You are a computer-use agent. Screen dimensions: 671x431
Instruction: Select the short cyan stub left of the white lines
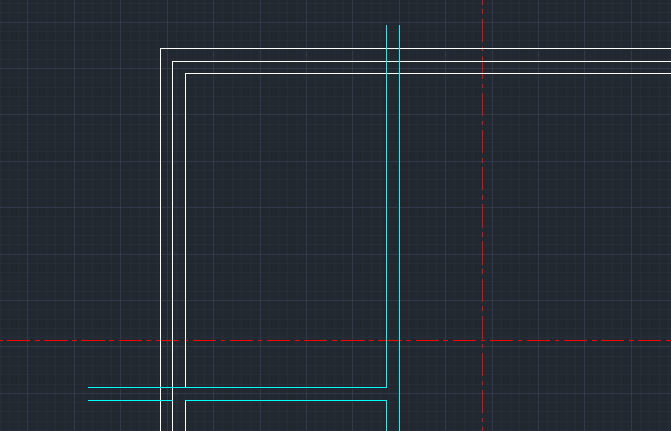(130, 401)
